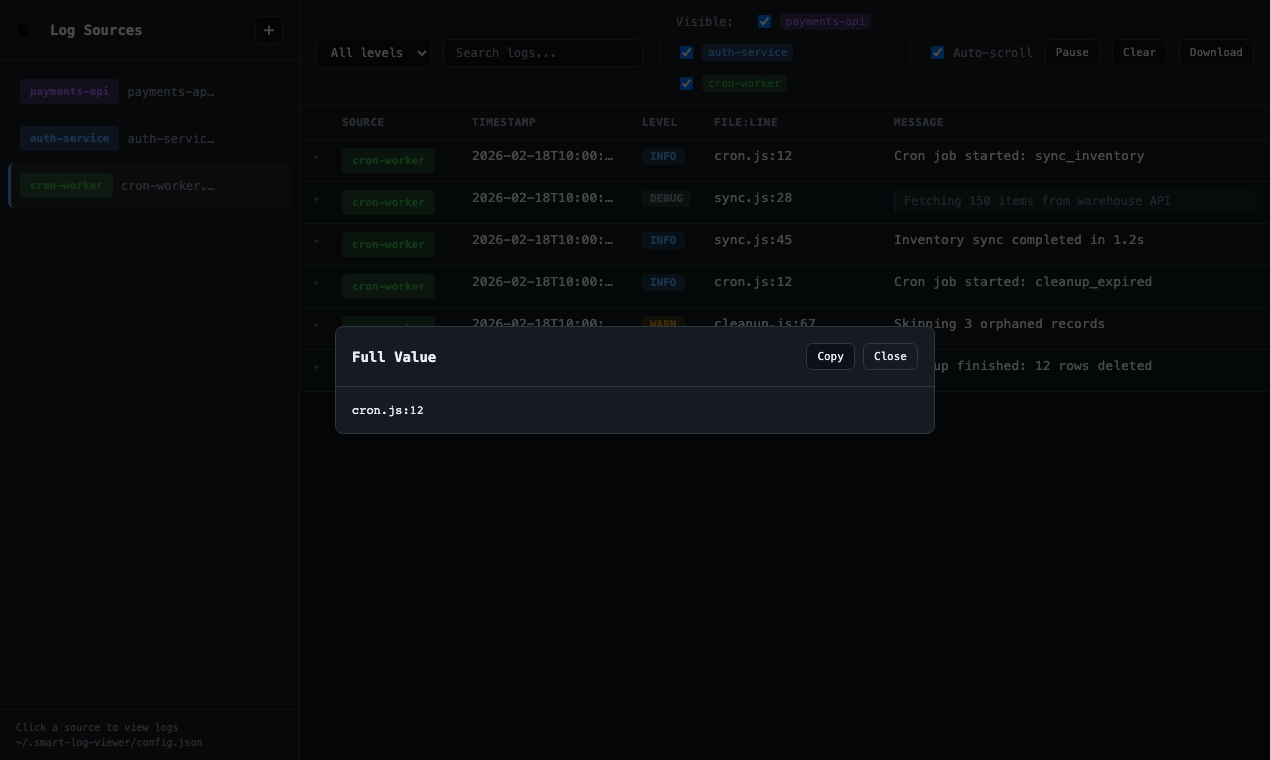Viewport: 1270px width, 760px height.
Task: Copy the value in the Full Value dialog
Action: [830, 356]
